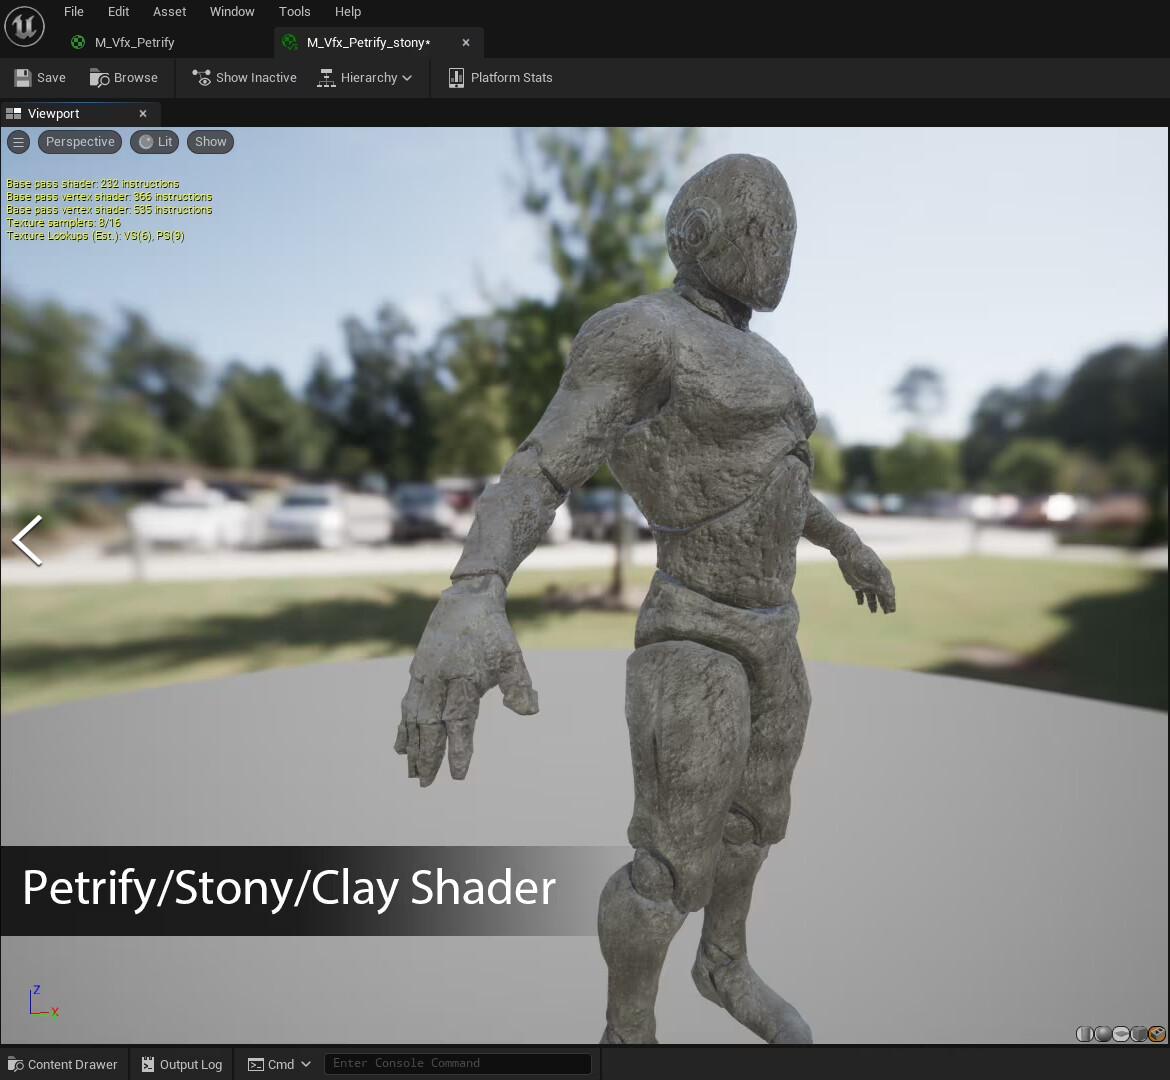
Task: Click the Save floppy disk icon
Action: (22, 78)
